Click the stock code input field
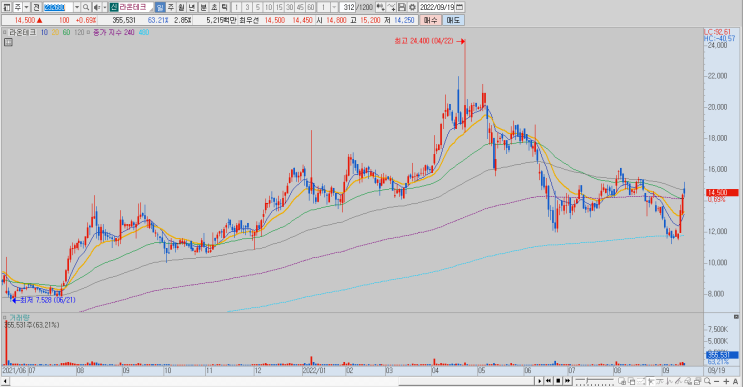This screenshot has width=743, height=387. click(x=58, y=7)
